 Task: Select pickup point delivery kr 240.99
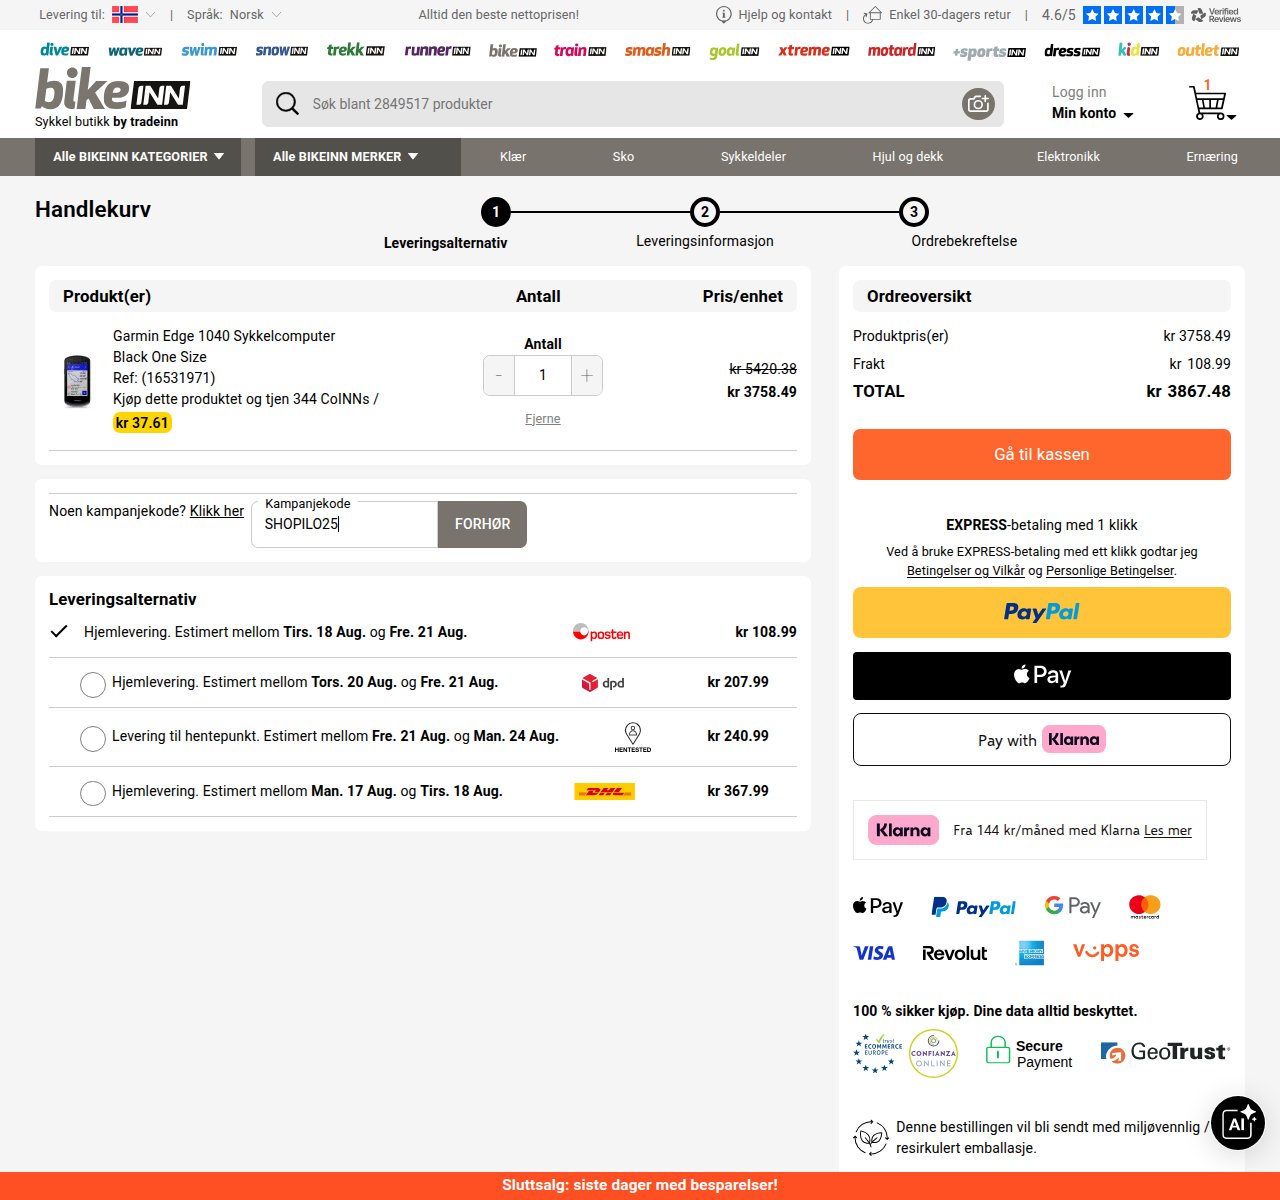coord(93,738)
